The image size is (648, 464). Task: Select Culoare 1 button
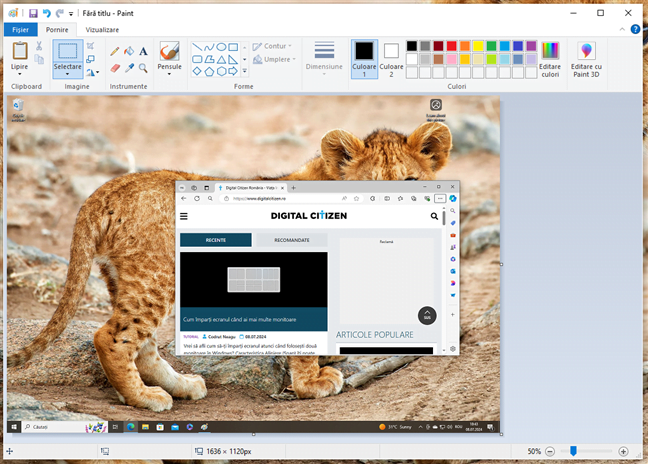coord(364,59)
